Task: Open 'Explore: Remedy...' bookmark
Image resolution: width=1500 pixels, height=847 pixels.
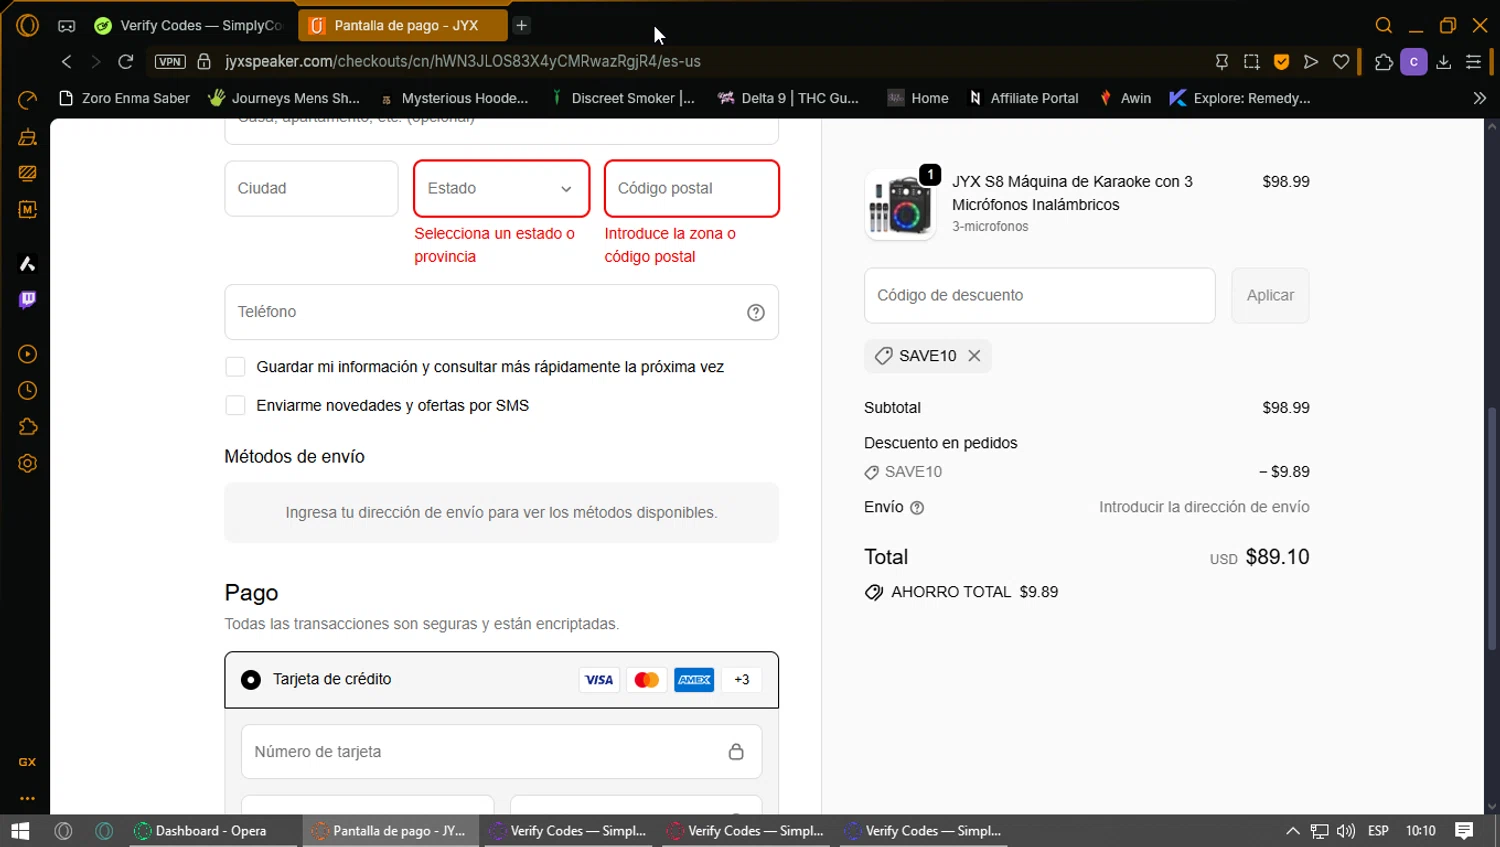Action: tap(1240, 98)
